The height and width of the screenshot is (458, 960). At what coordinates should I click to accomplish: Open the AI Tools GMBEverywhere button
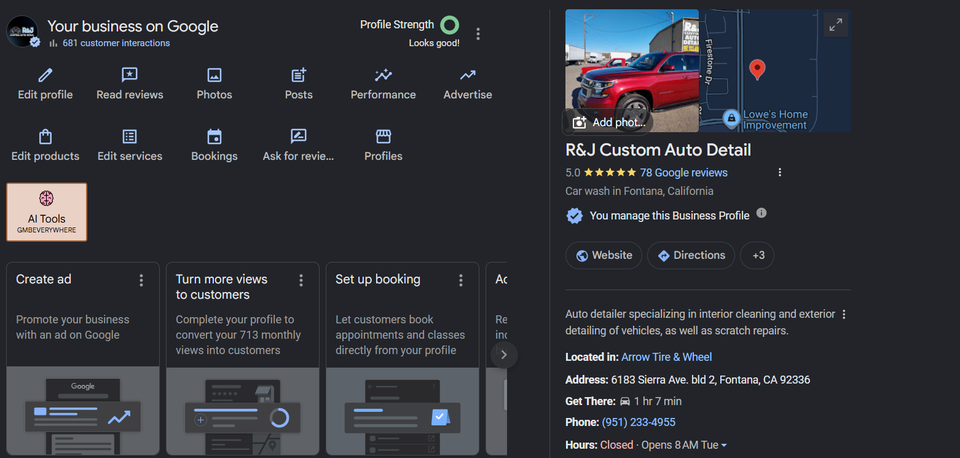tap(47, 212)
